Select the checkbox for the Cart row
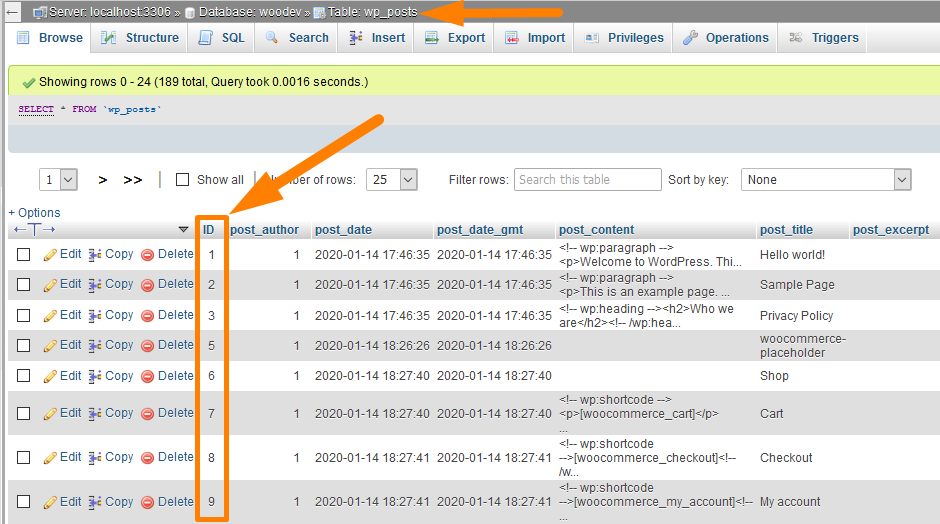Image resolution: width=940 pixels, height=524 pixels. click(x=23, y=413)
